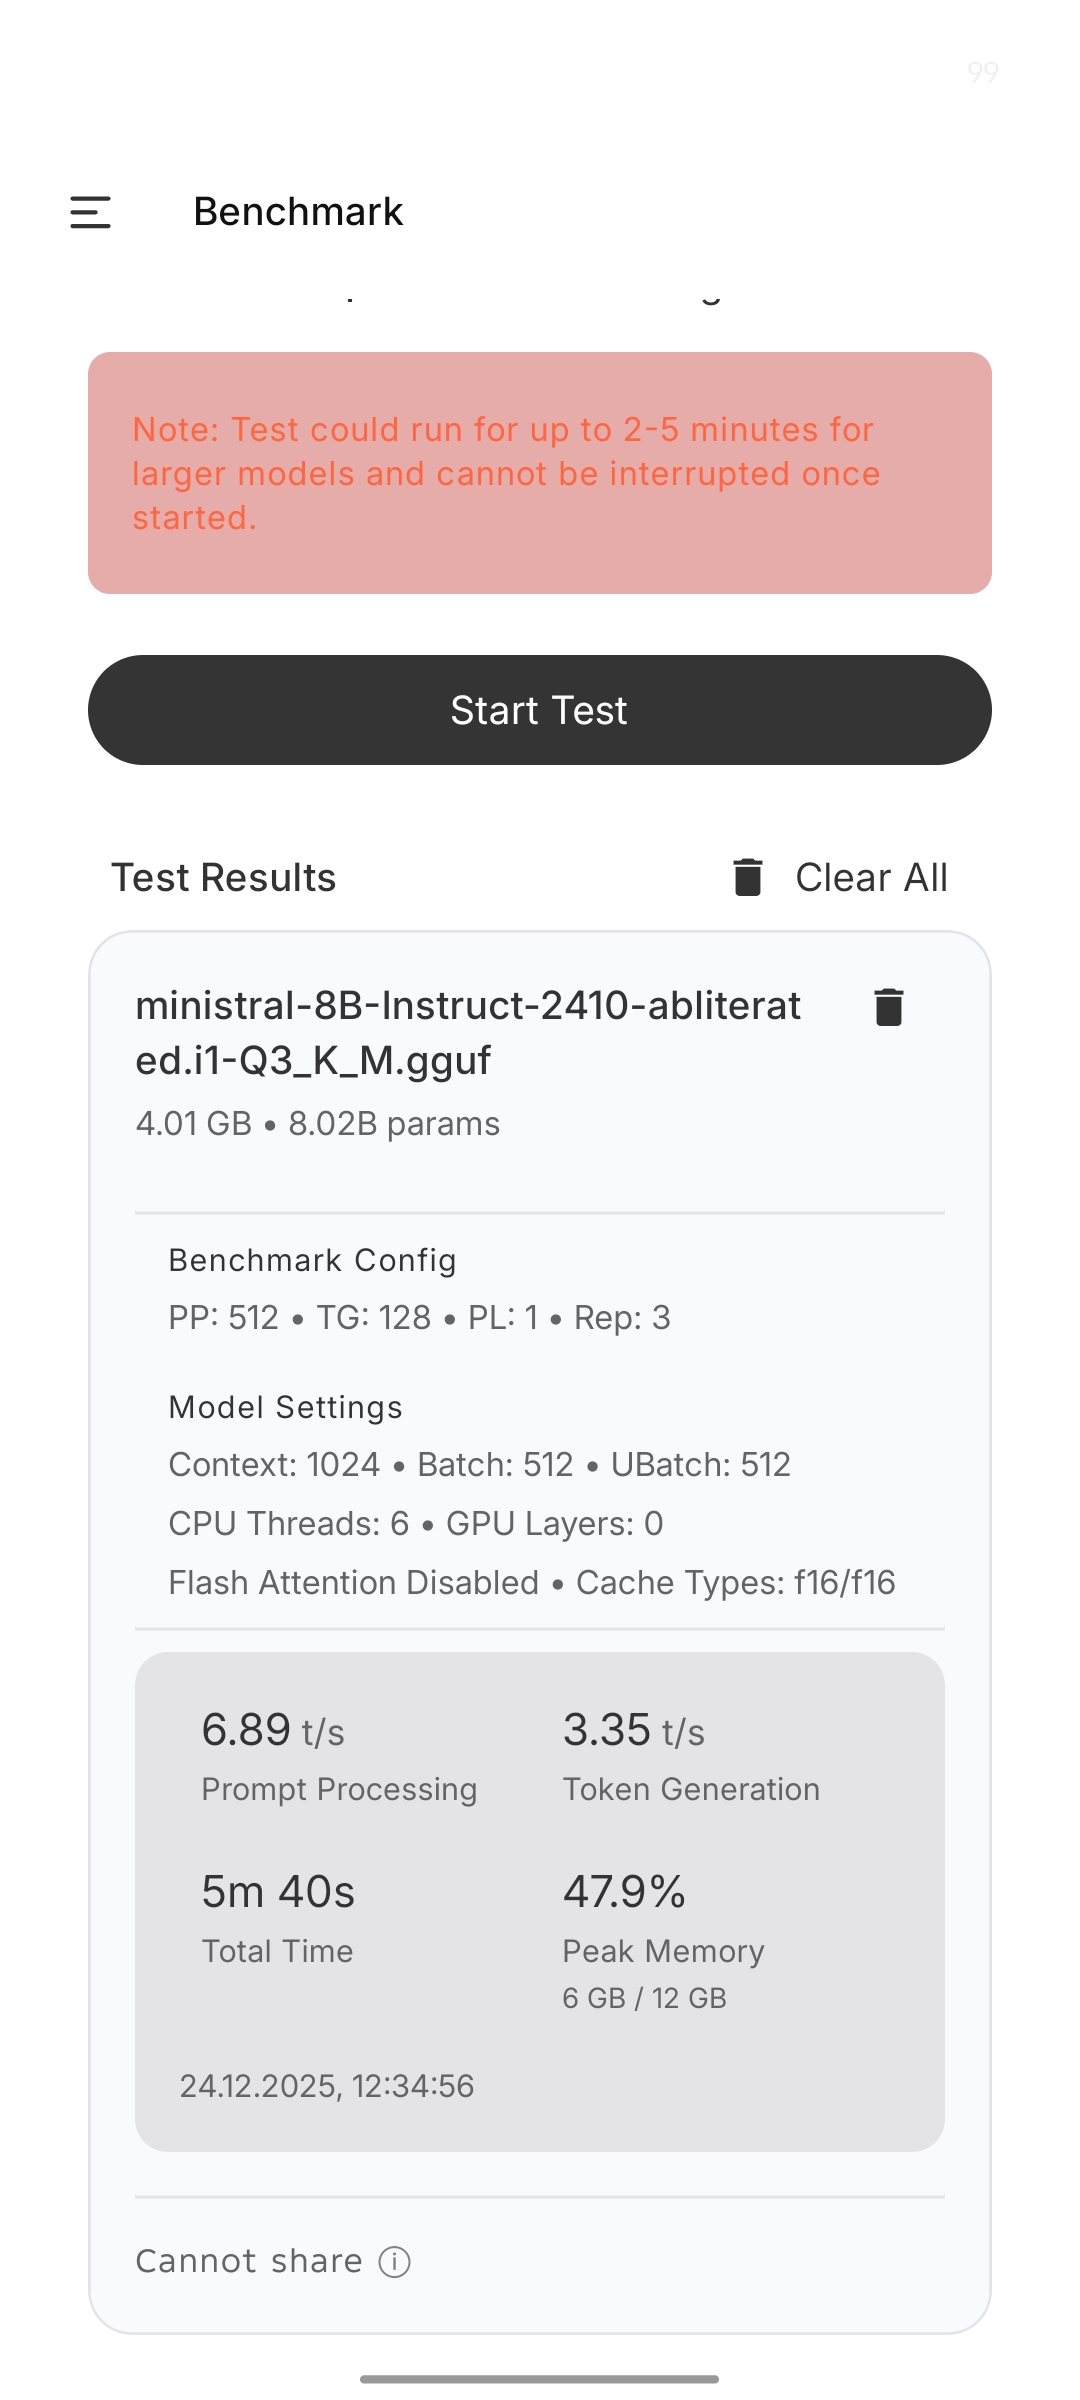
Task: Tap the 5m 40s Total Time value
Action: pyautogui.click(x=278, y=1892)
